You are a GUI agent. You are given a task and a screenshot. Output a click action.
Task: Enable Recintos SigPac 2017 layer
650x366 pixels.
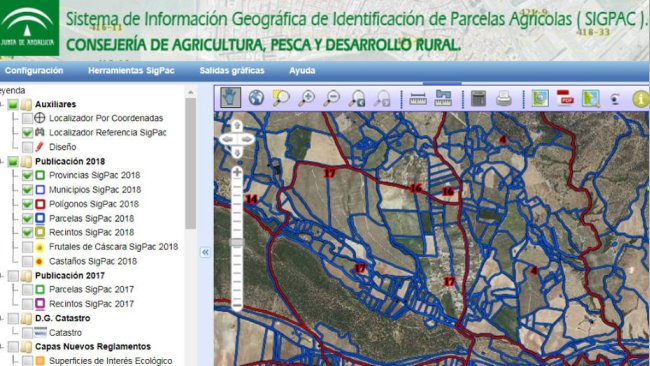tap(27, 304)
